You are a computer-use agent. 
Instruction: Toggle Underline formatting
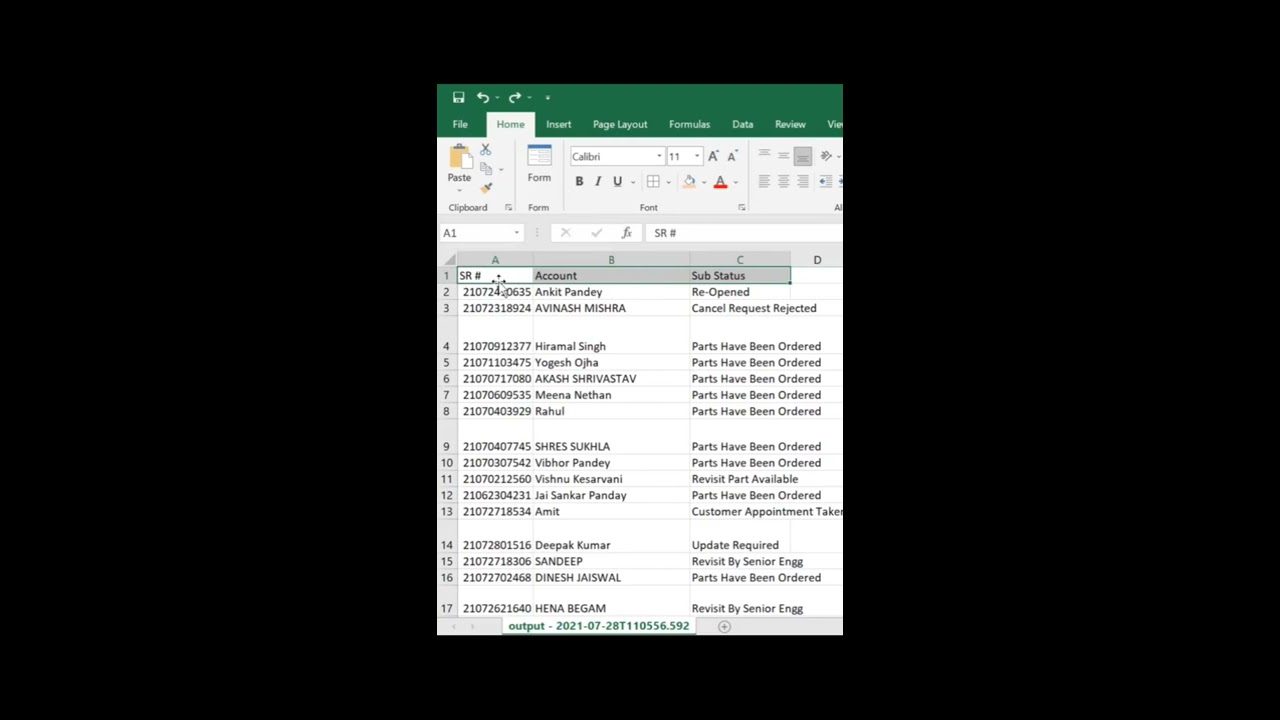(x=617, y=182)
